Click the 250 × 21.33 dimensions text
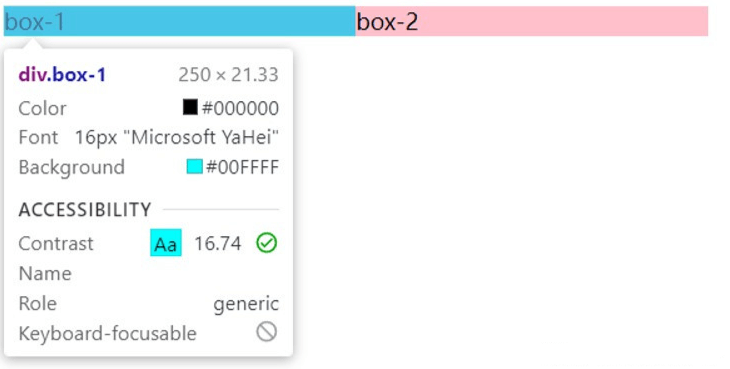Screen dimensions: 730x369 coord(228,74)
